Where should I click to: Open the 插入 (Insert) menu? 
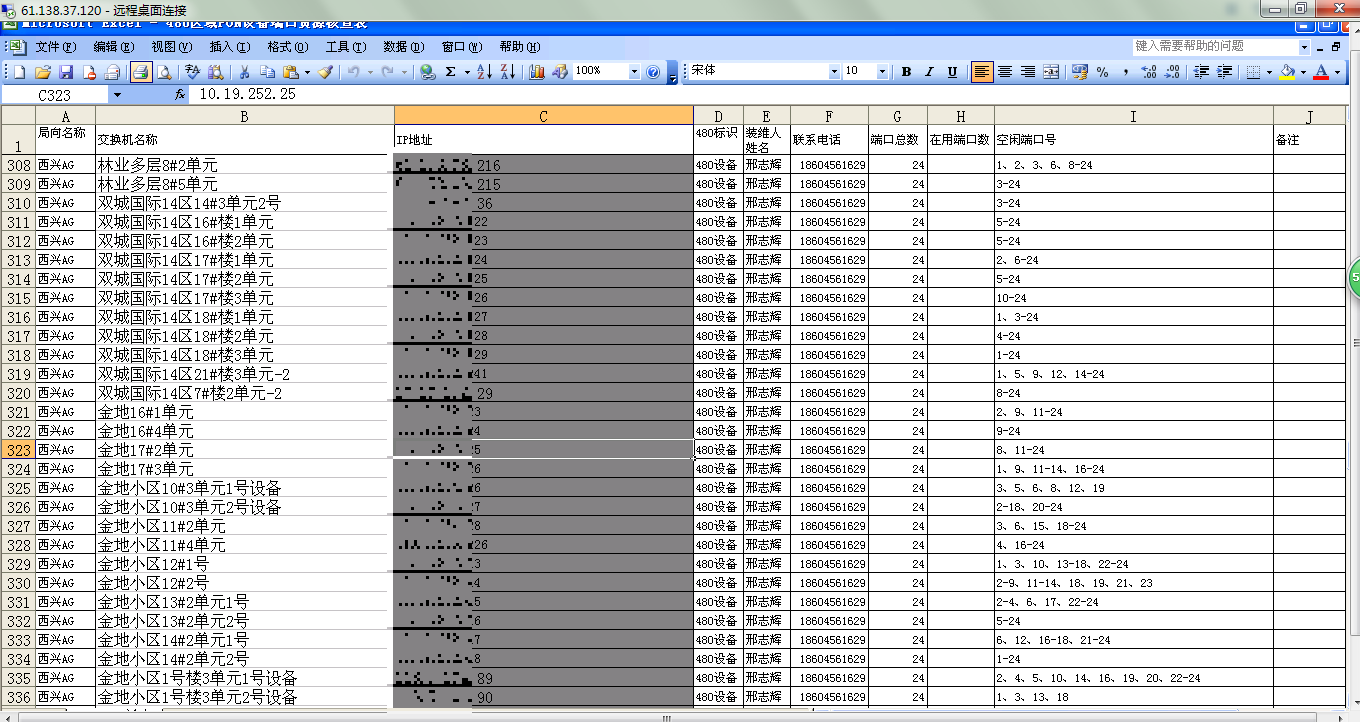pos(229,47)
